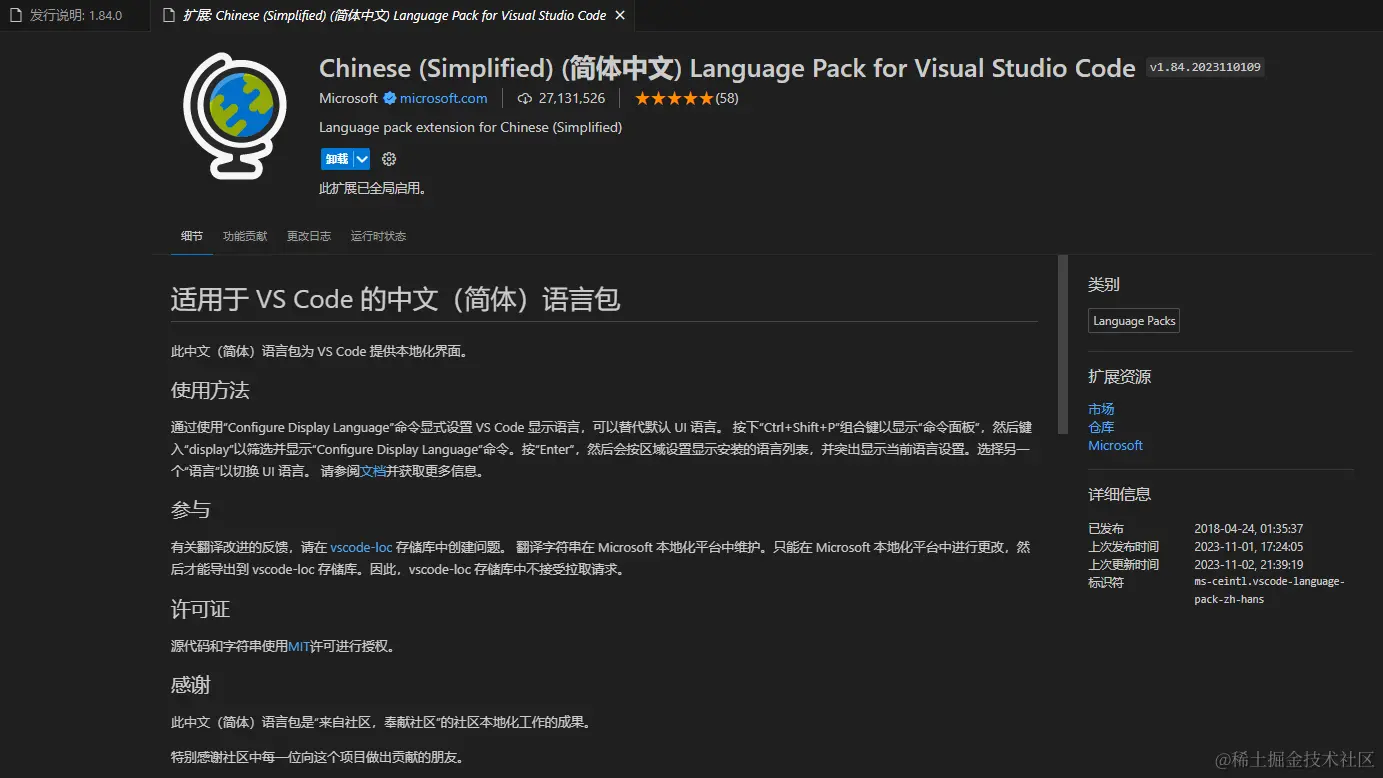Open the microsoft.com publisher link

[443, 98]
